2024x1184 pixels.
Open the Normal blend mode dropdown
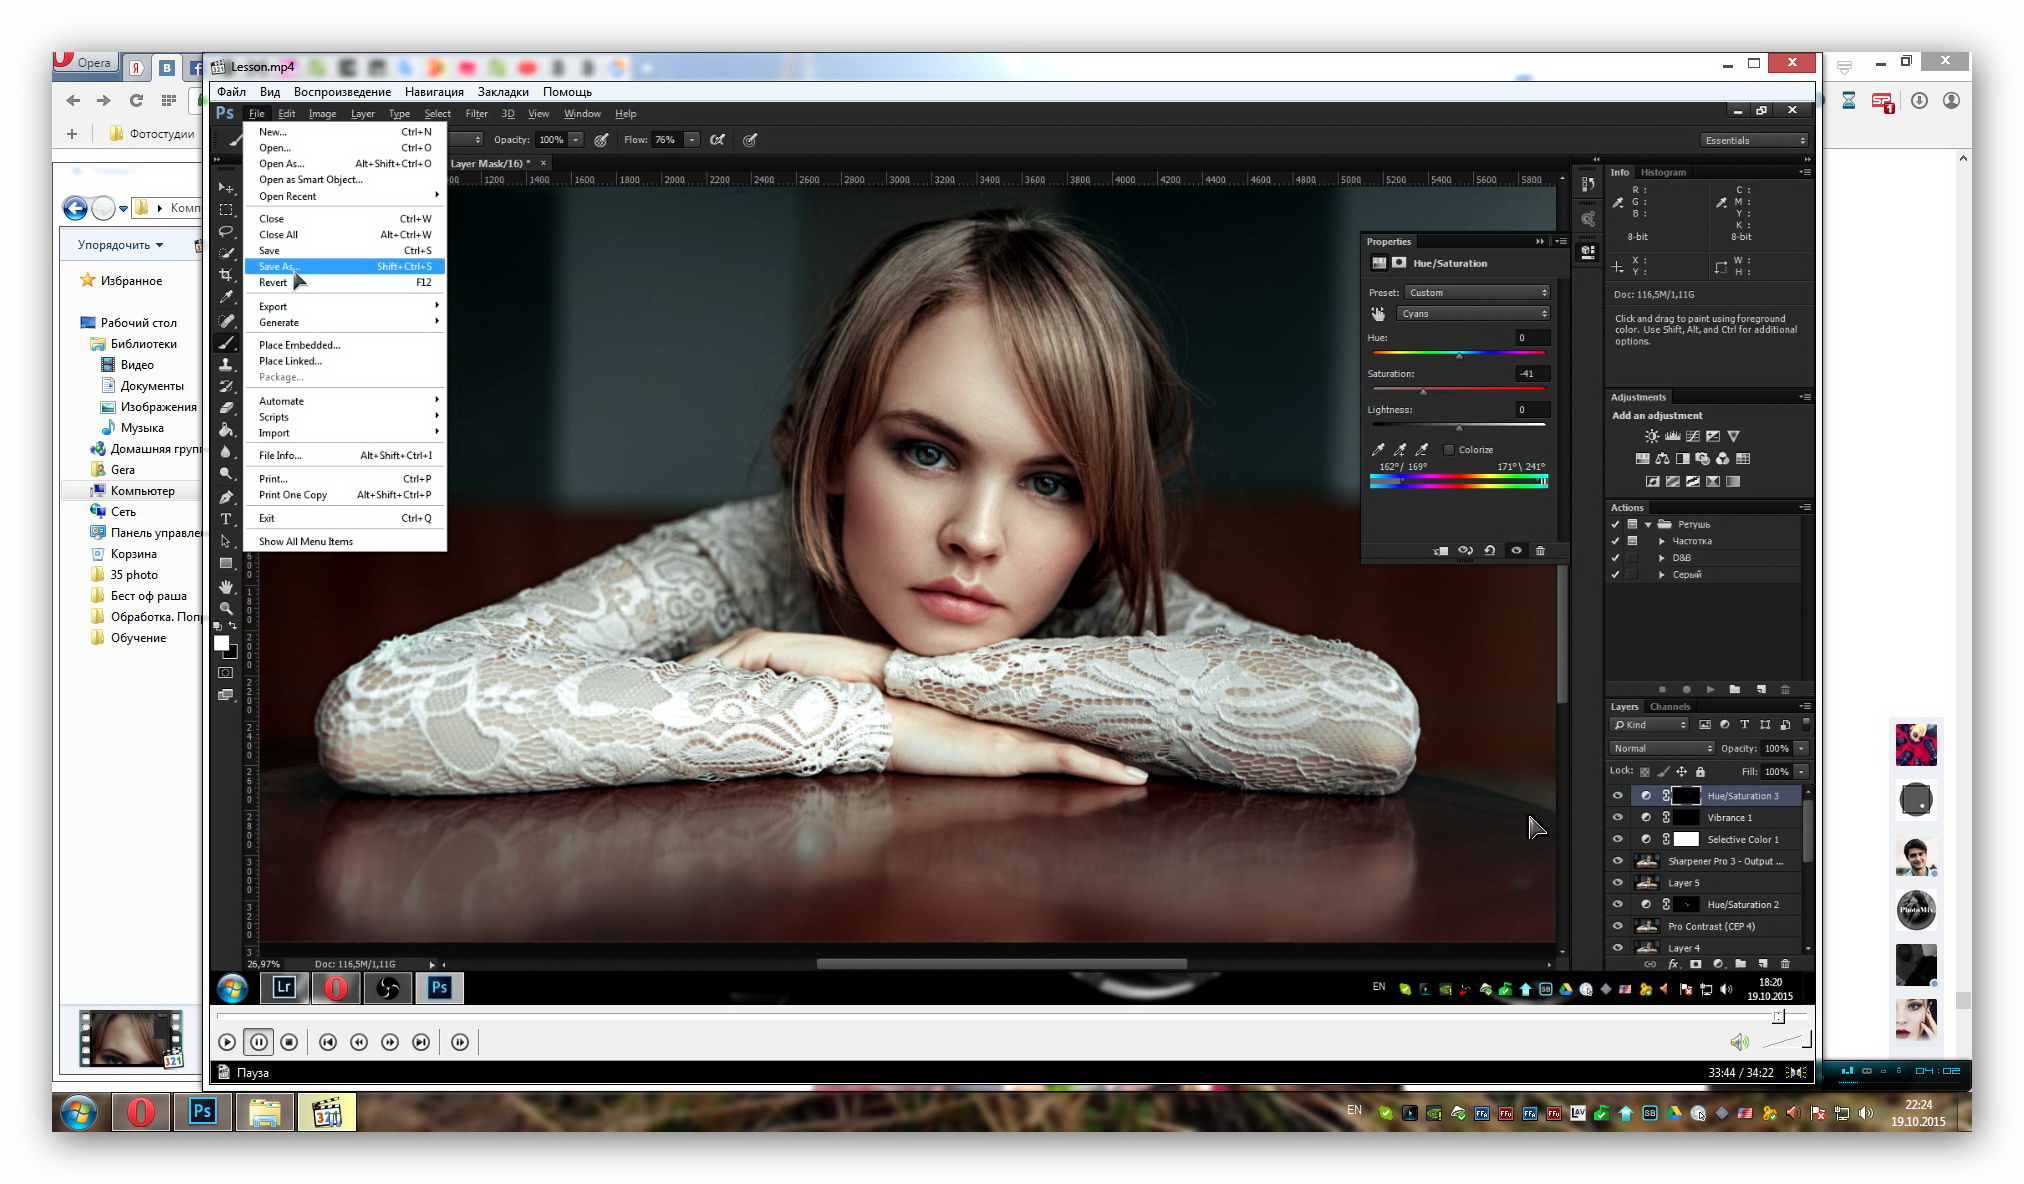pyautogui.click(x=1662, y=748)
